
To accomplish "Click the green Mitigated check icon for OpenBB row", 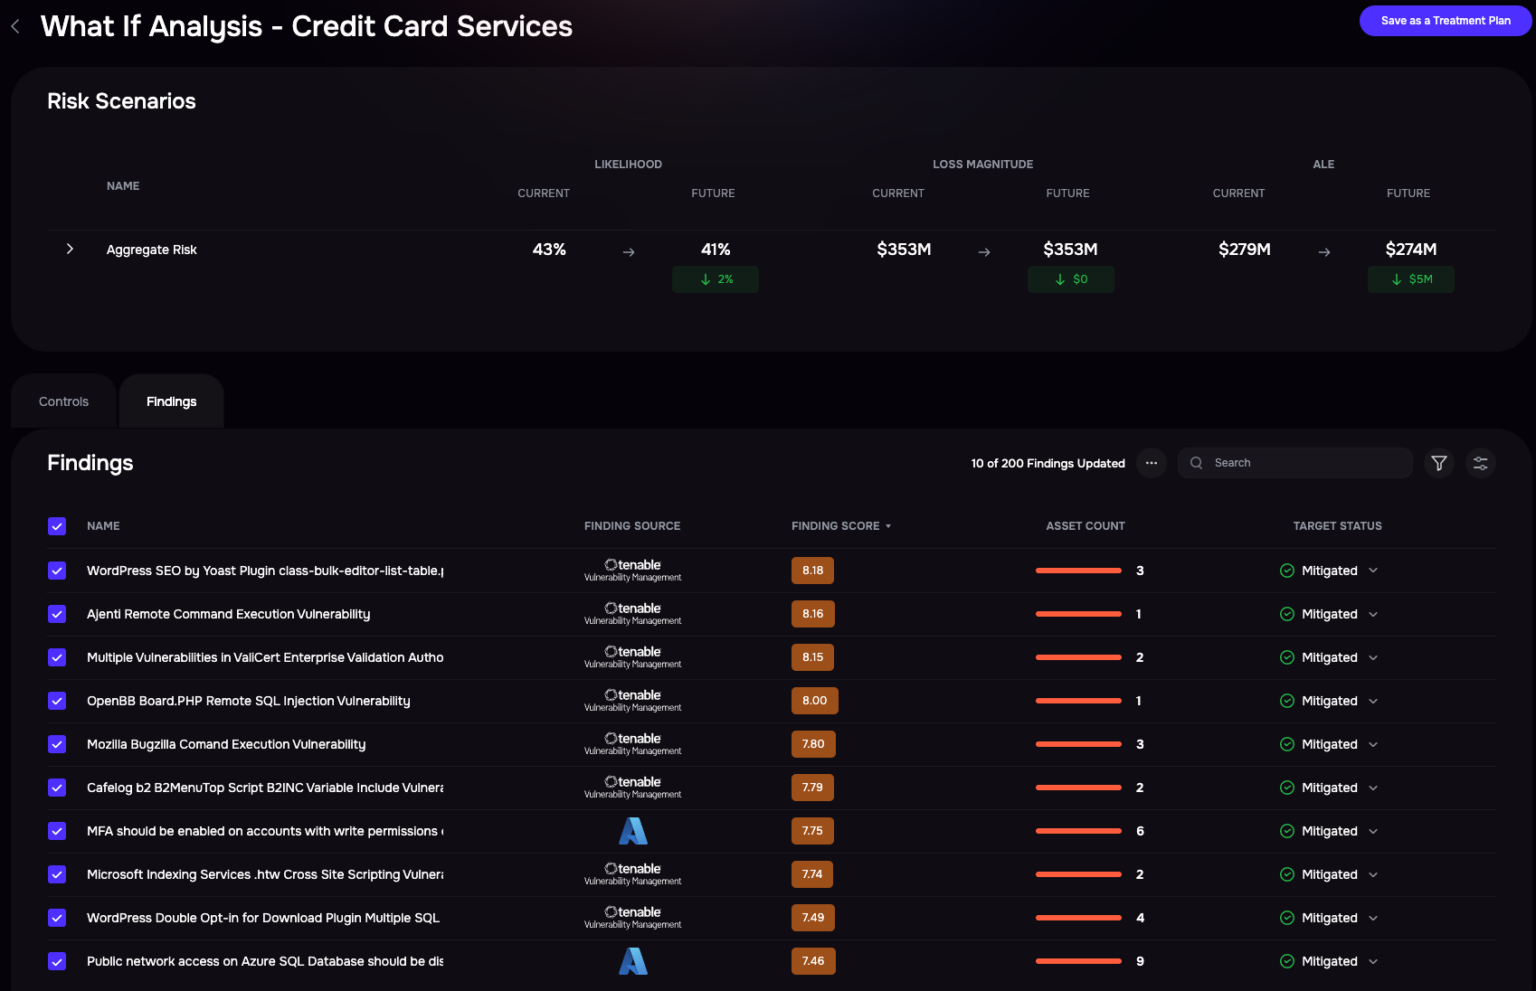I will (x=1287, y=701).
